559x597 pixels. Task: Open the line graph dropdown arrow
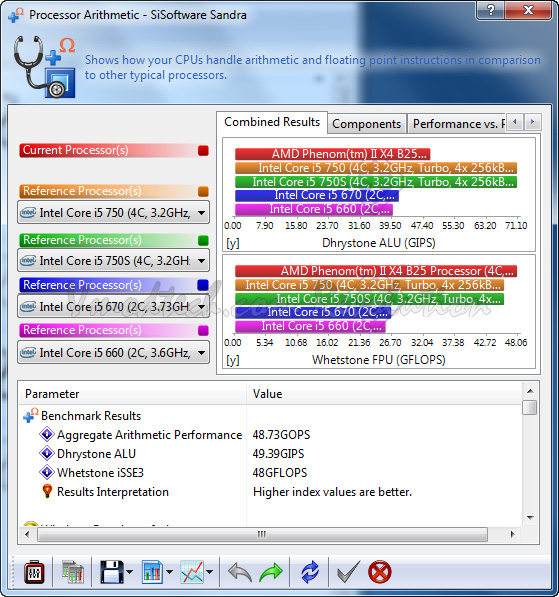pyautogui.click(x=209, y=572)
